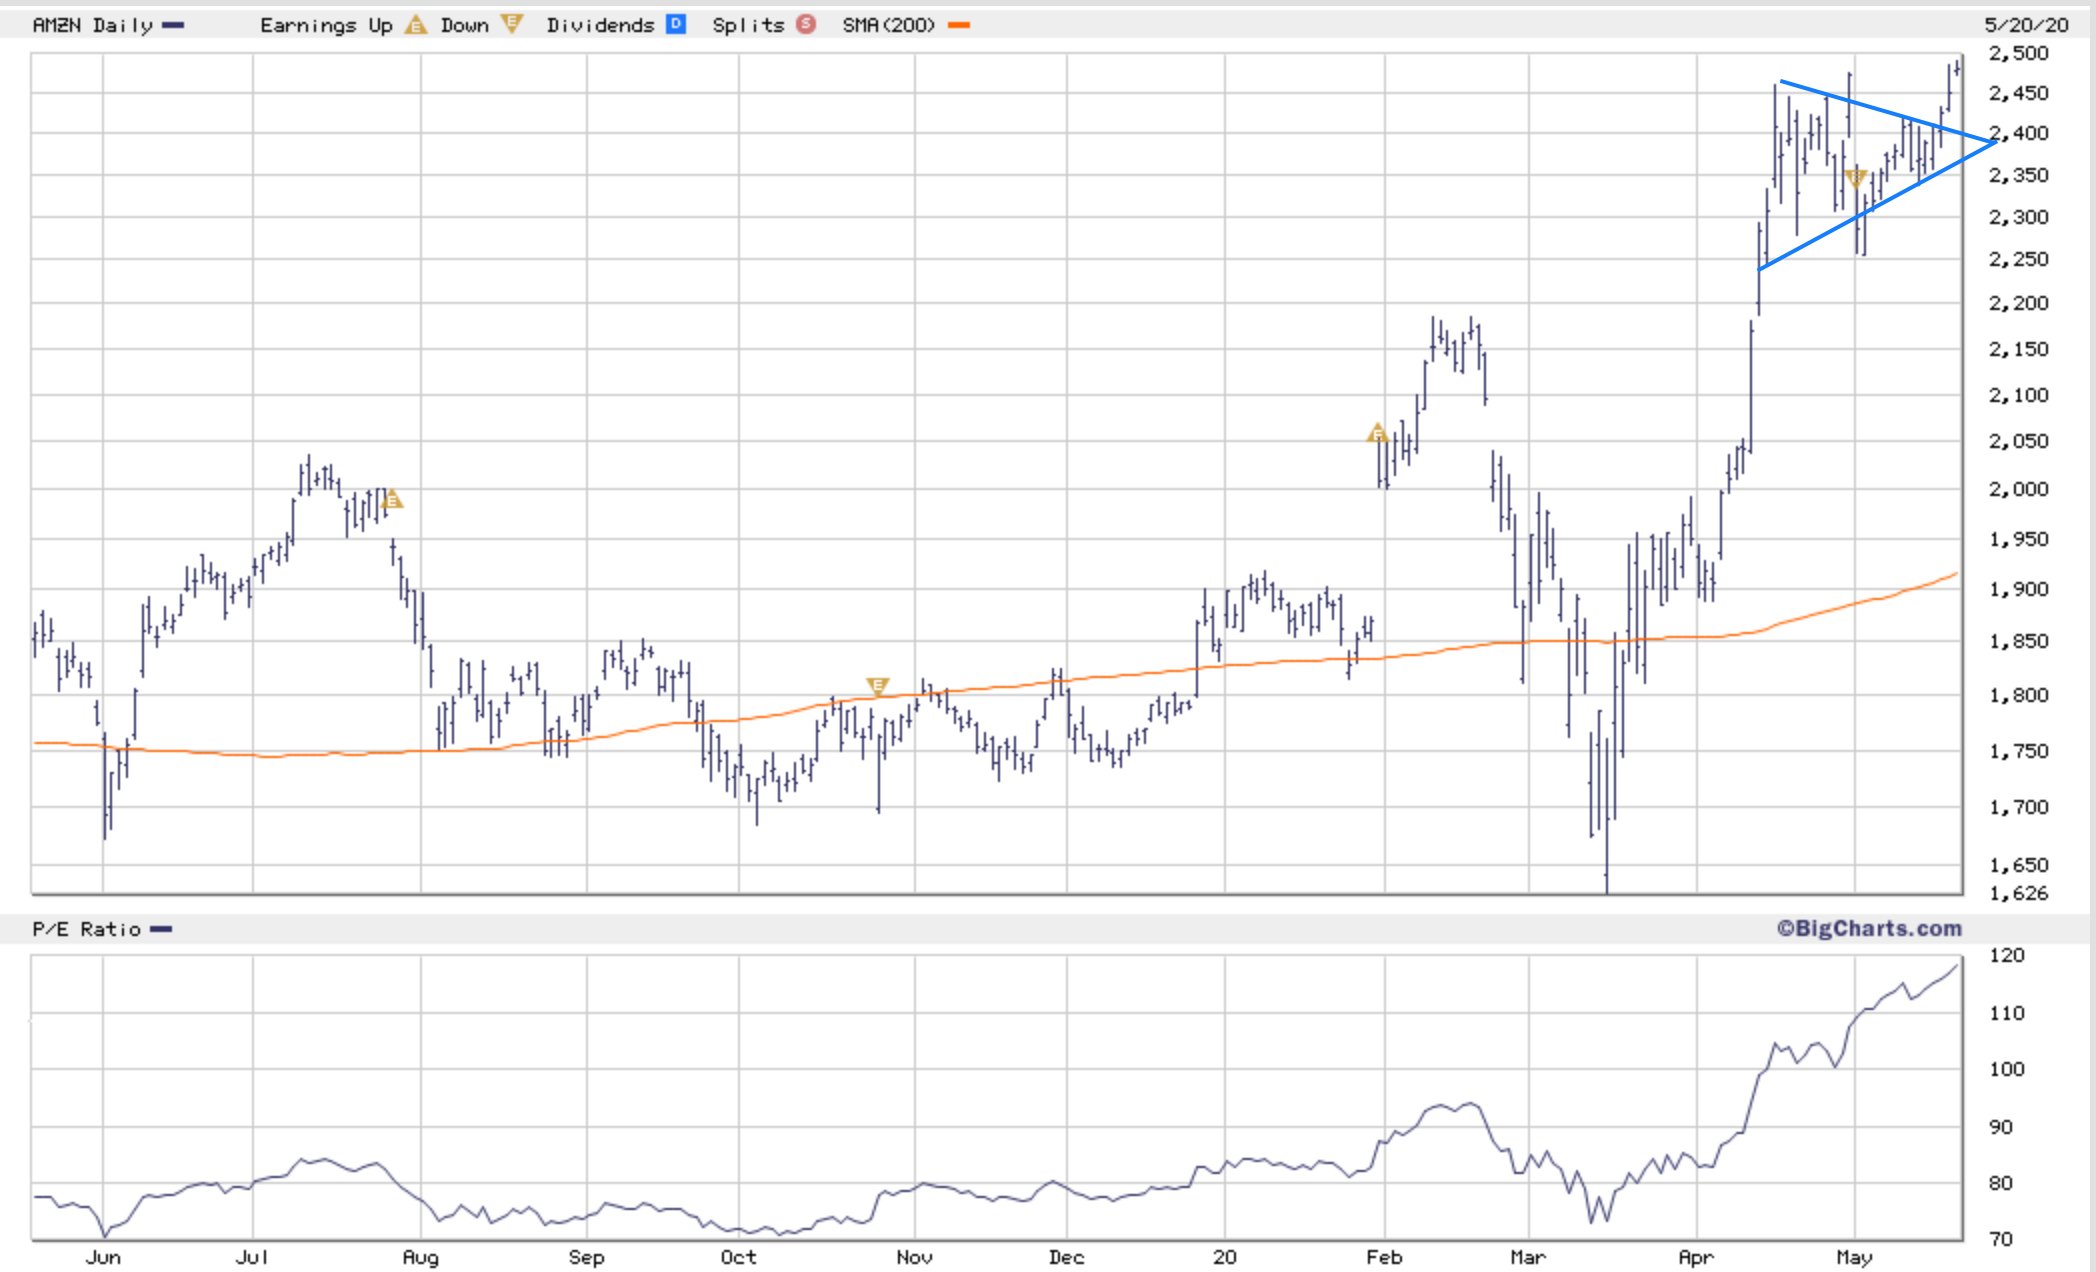The height and width of the screenshot is (1272, 2096).
Task: Click the Nov label on time axis
Action: pos(914,1257)
